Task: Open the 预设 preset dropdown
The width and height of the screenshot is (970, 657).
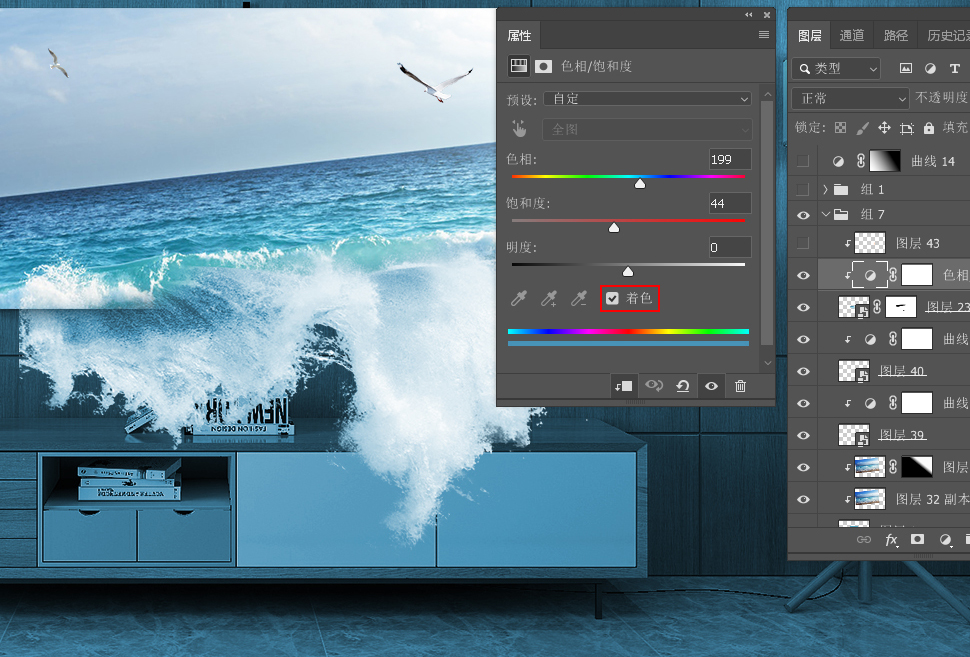Action: point(647,99)
